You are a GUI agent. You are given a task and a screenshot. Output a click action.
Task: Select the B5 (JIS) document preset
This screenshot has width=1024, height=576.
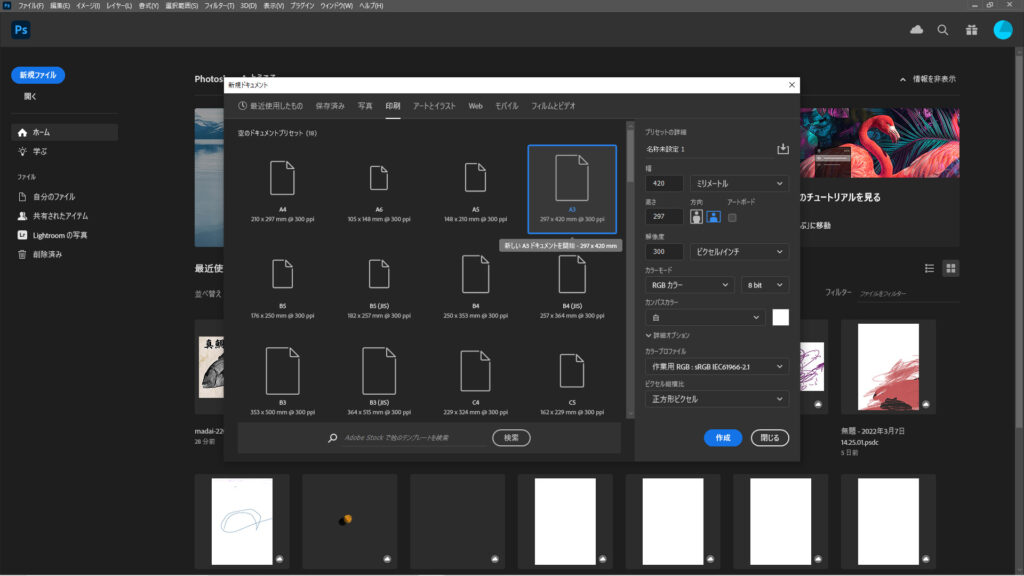pyautogui.click(x=379, y=286)
